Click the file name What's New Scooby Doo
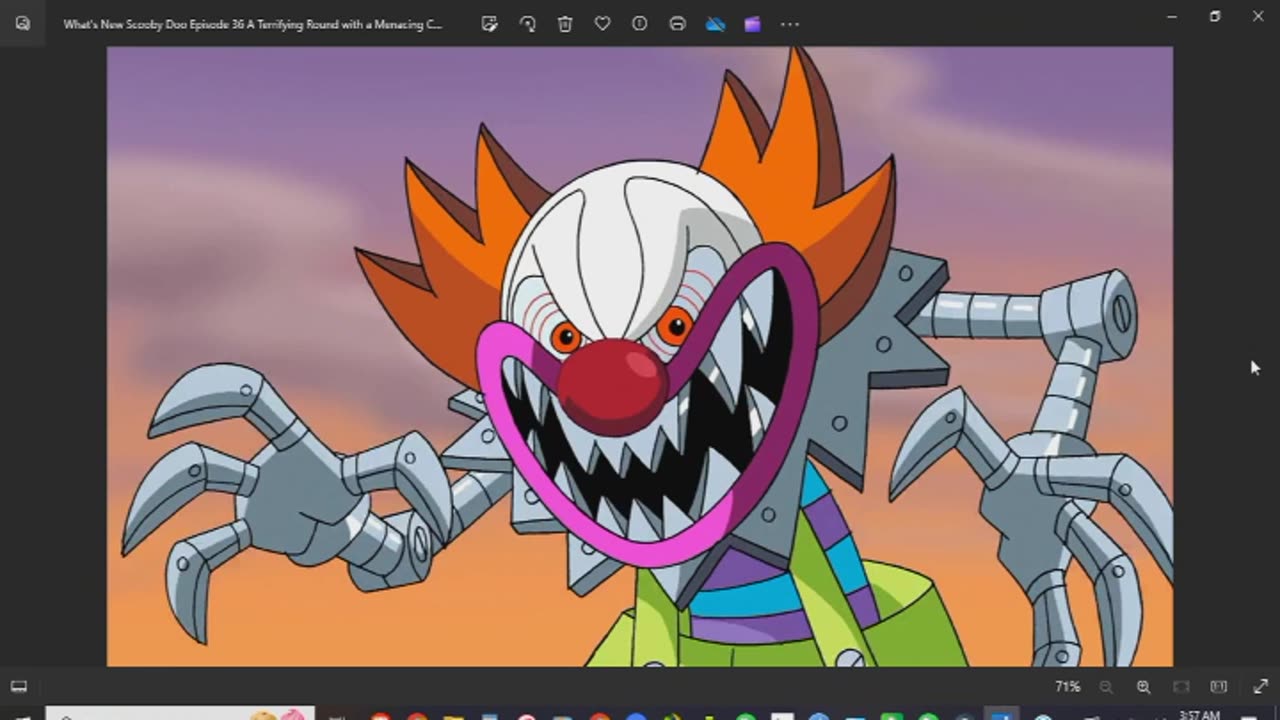Image resolution: width=1280 pixels, height=720 pixels. click(x=252, y=24)
